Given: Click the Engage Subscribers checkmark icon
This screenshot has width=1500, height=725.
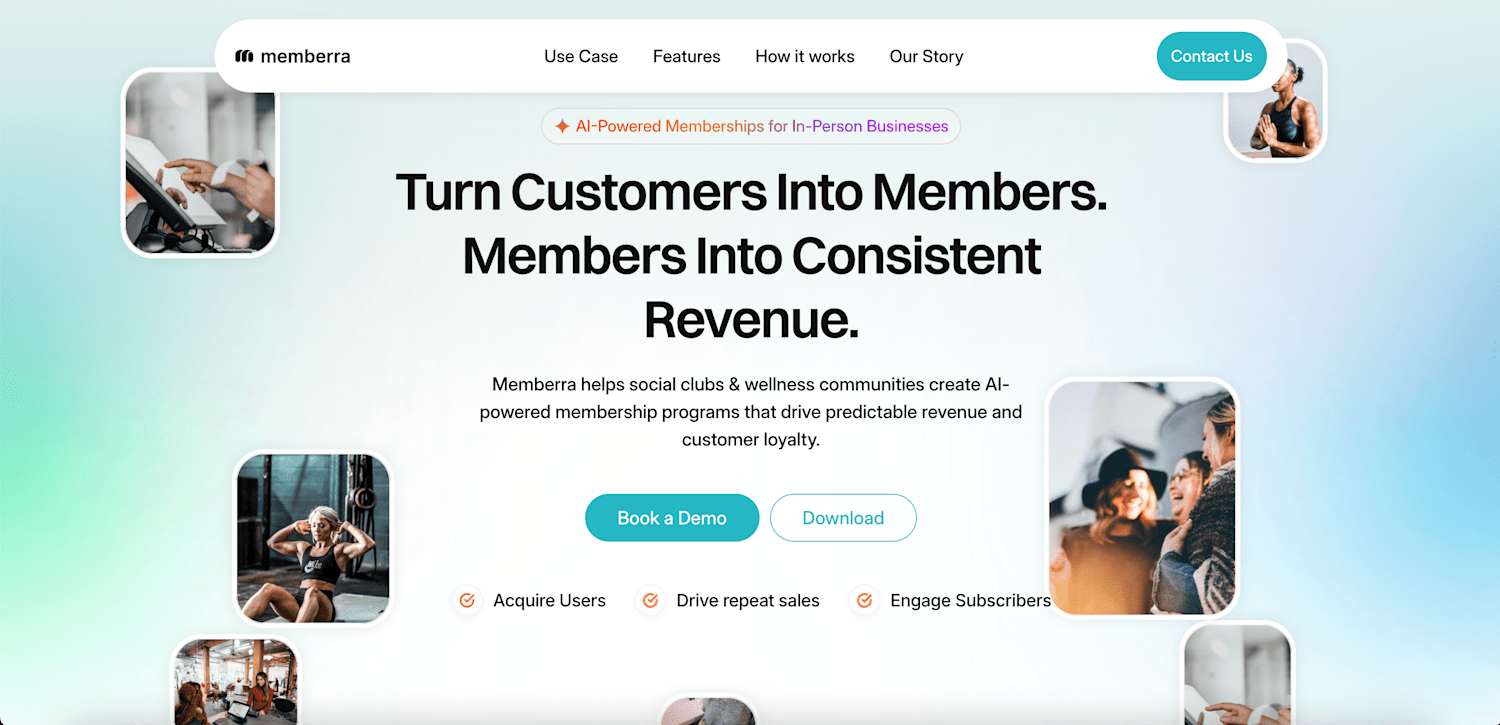Looking at the screenshot, I should pyautogui.click(x=864, y=600).
